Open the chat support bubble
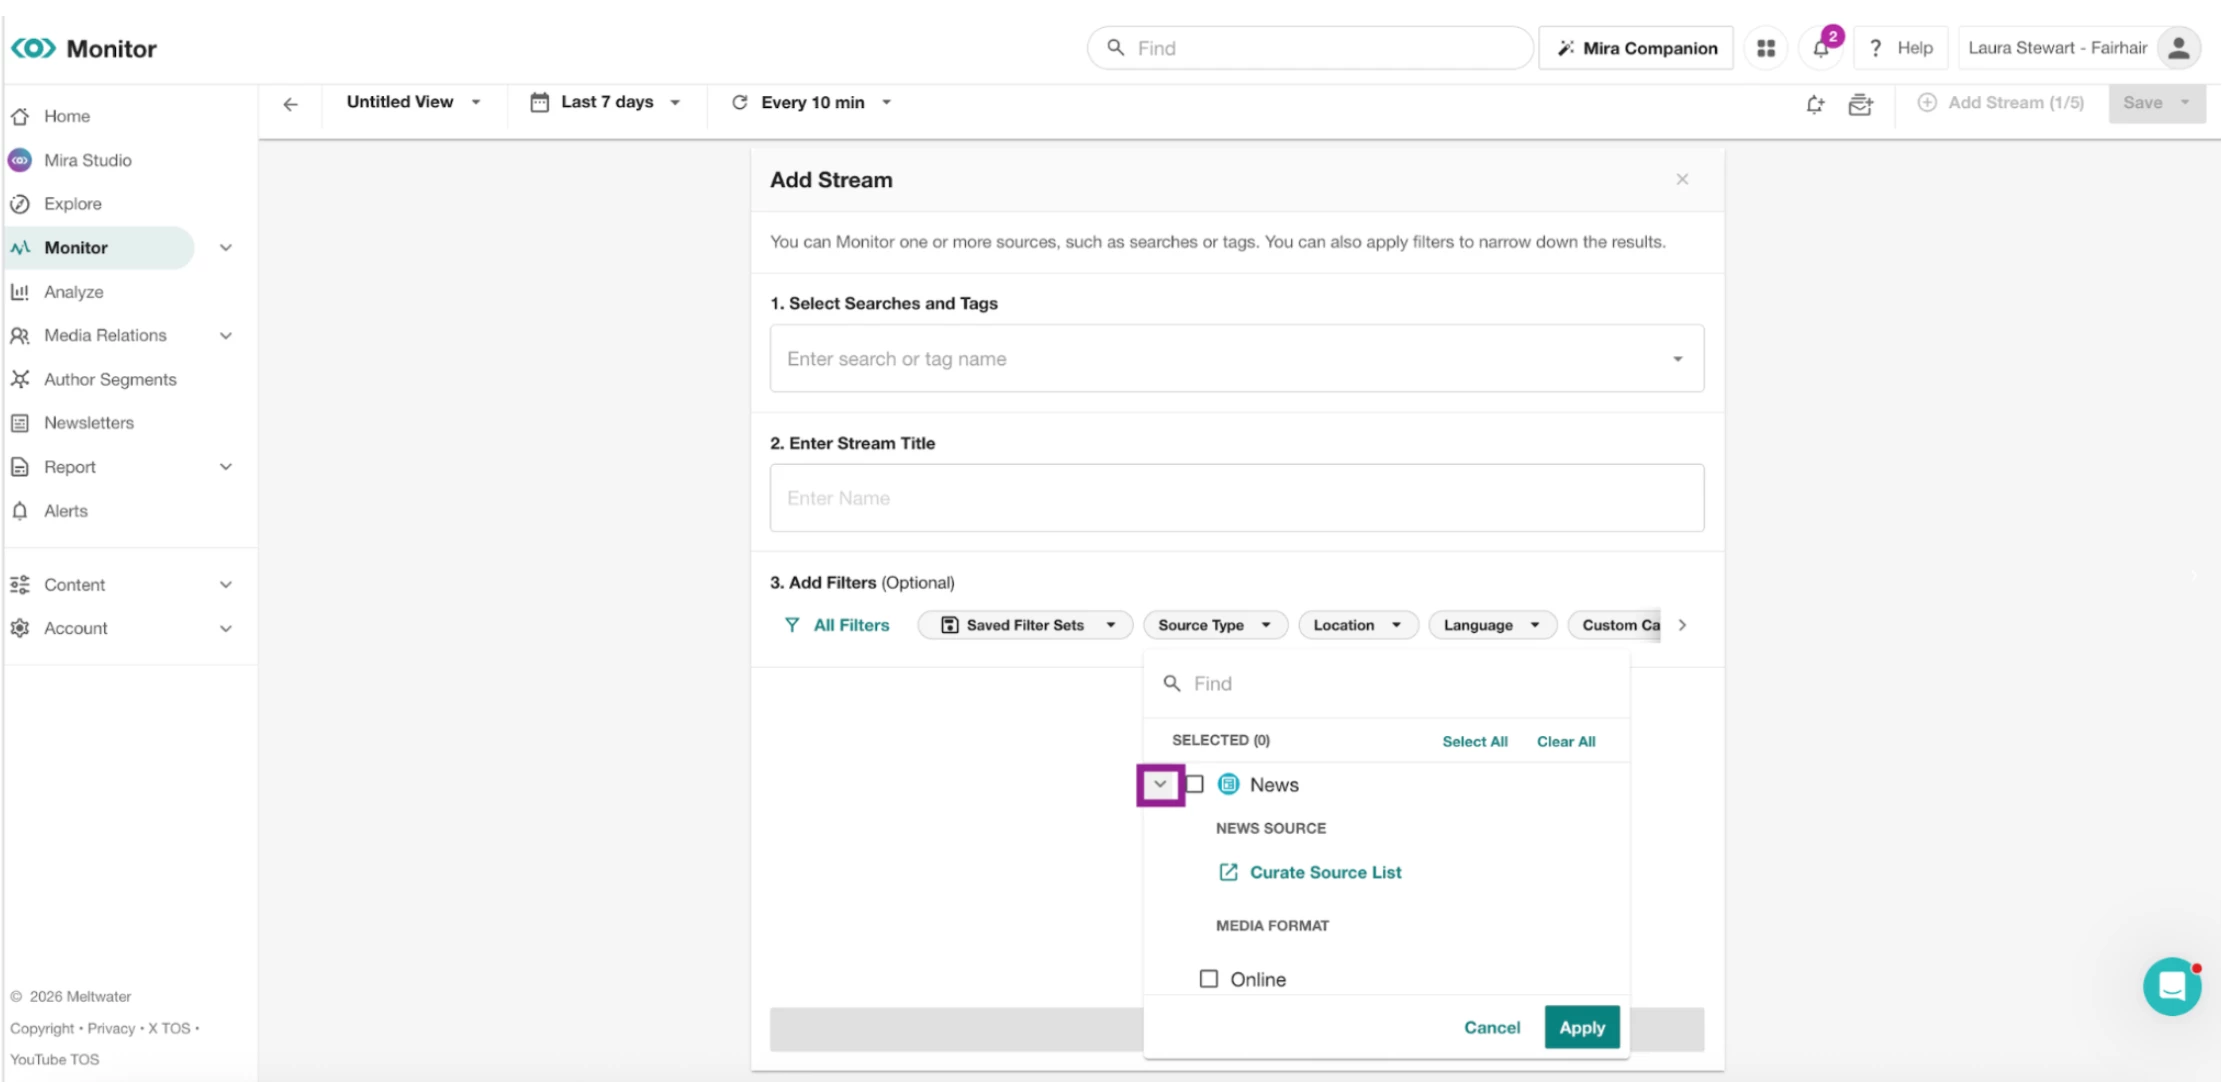The height and width of the screenshot is (1082, 2222). (2172, 986)
